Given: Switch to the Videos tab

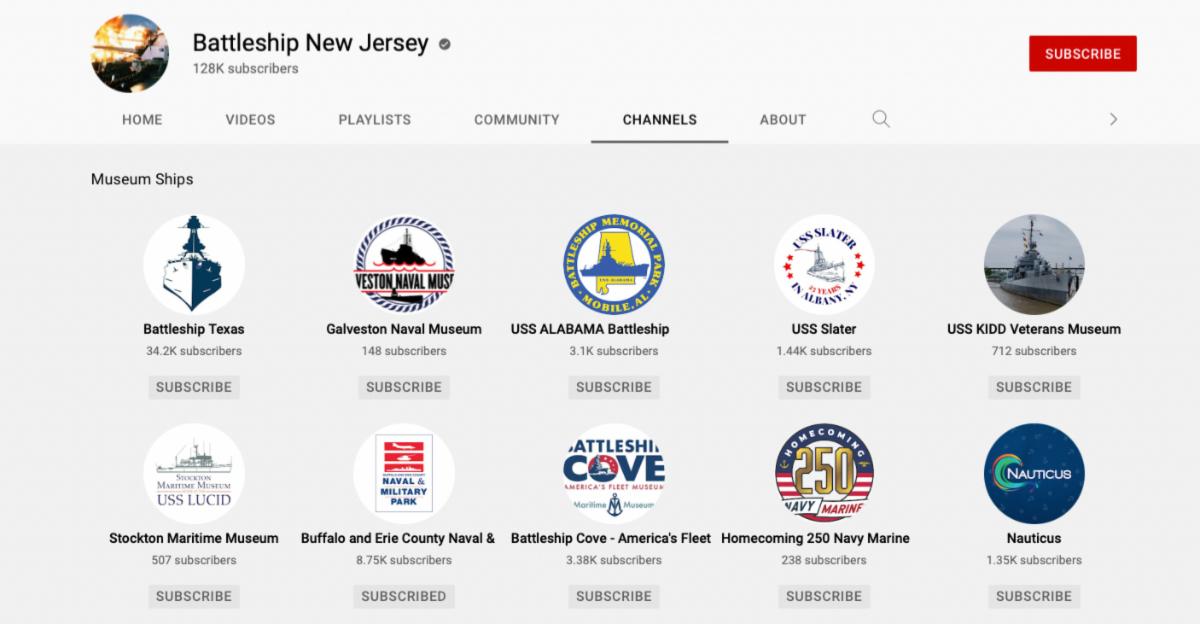Looking at the screenshot, I should (250, 119).
